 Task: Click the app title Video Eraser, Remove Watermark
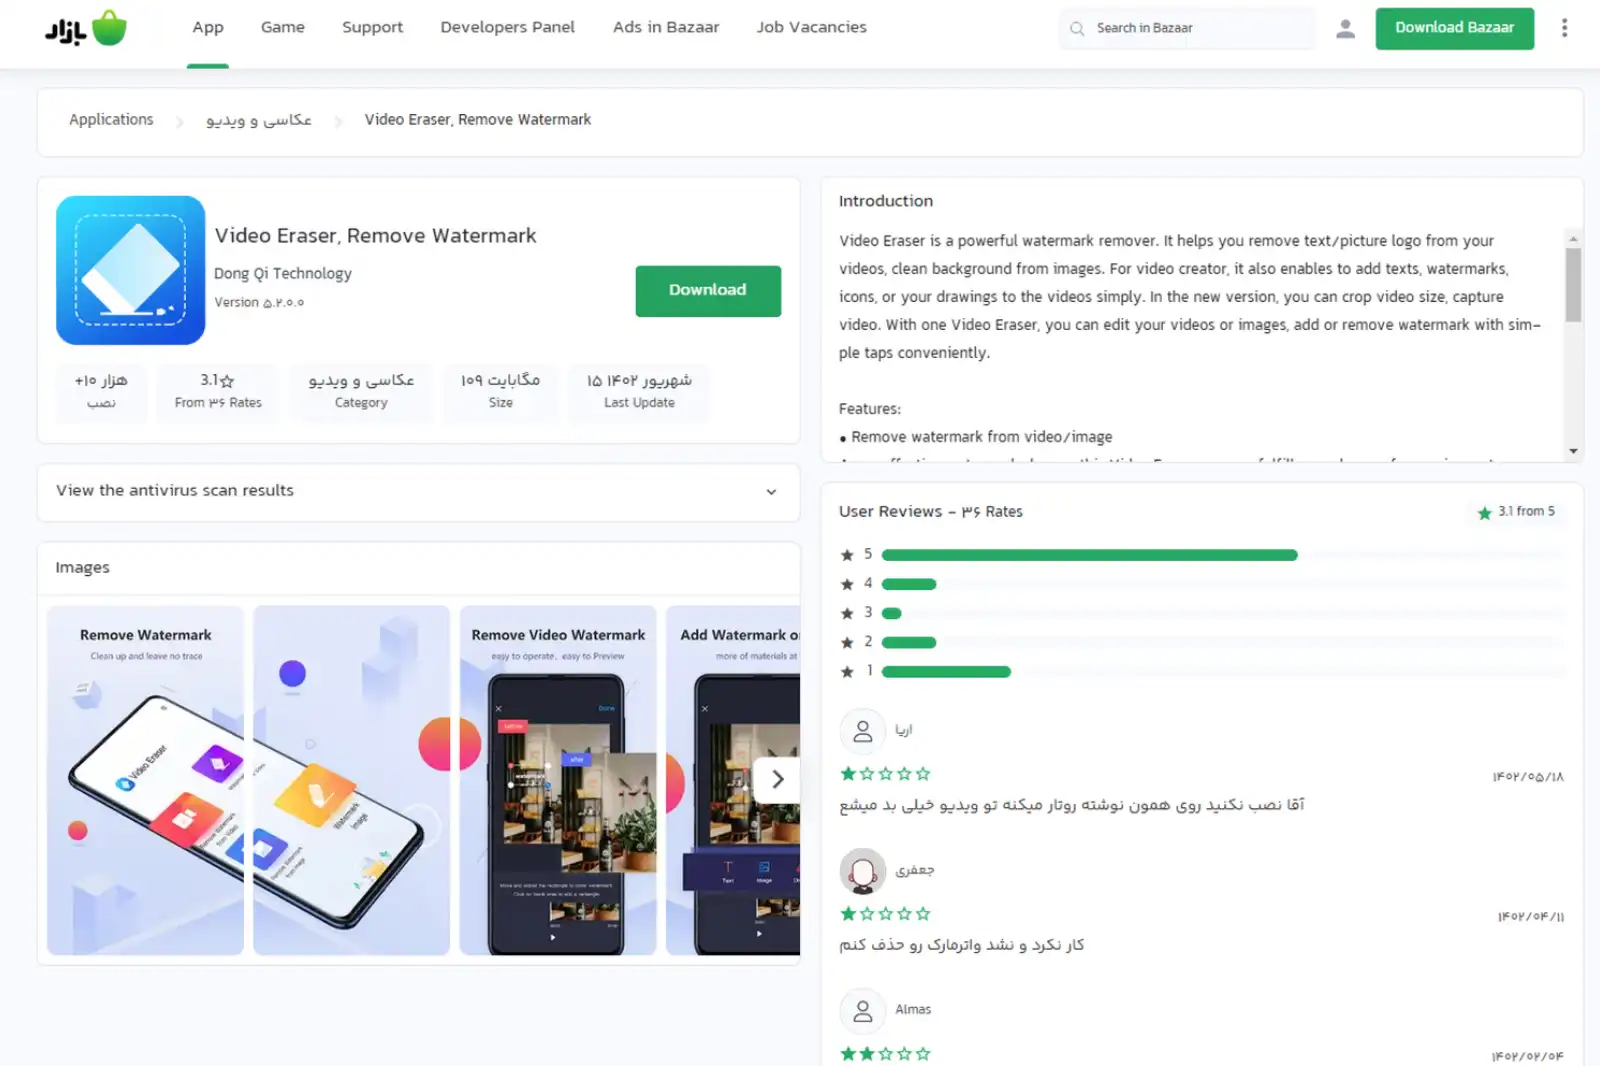coord(376,236)
